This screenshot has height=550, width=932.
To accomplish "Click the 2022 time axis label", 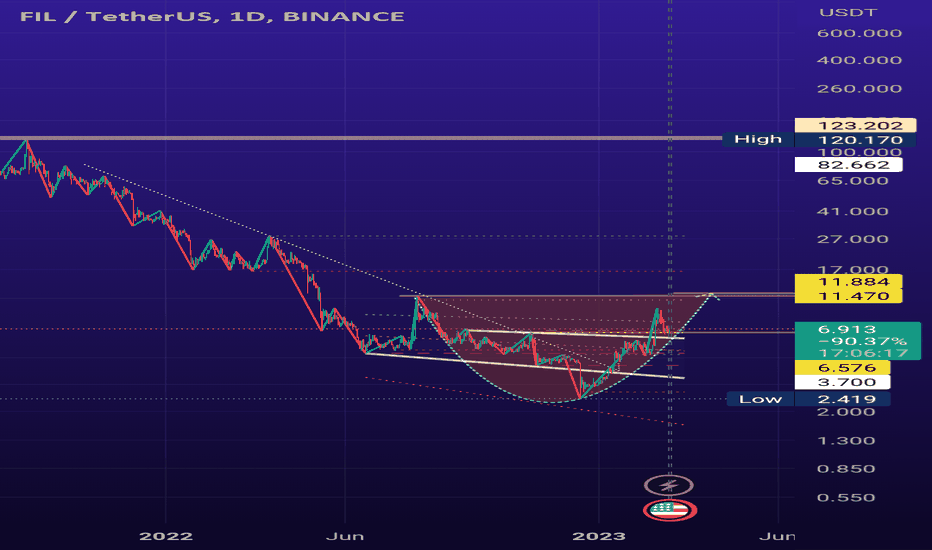I will pyautogui.click(x=166, y=536).
